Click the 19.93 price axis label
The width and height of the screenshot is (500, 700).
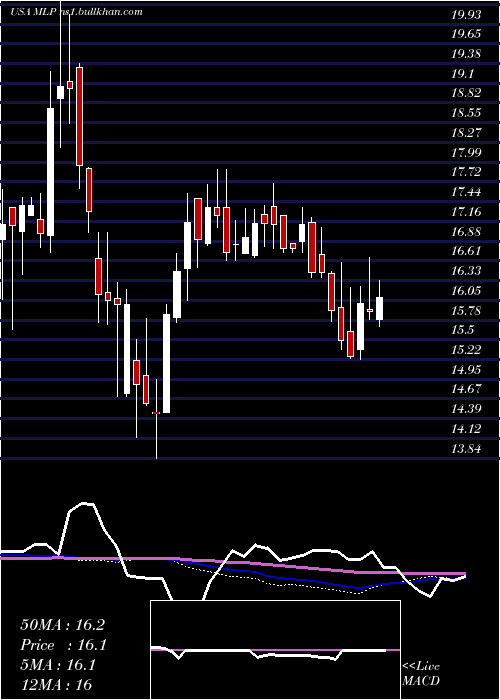point(467,15)
